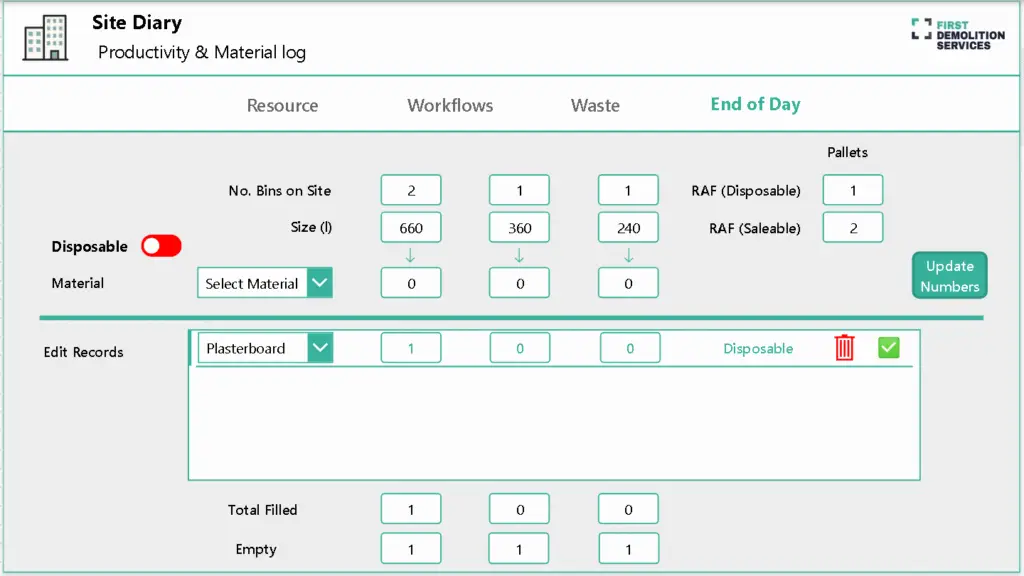Click the down arrow under 660 size
This screenshot has height=576, width=1024.
pyautogui.click(x=410, y=257)
